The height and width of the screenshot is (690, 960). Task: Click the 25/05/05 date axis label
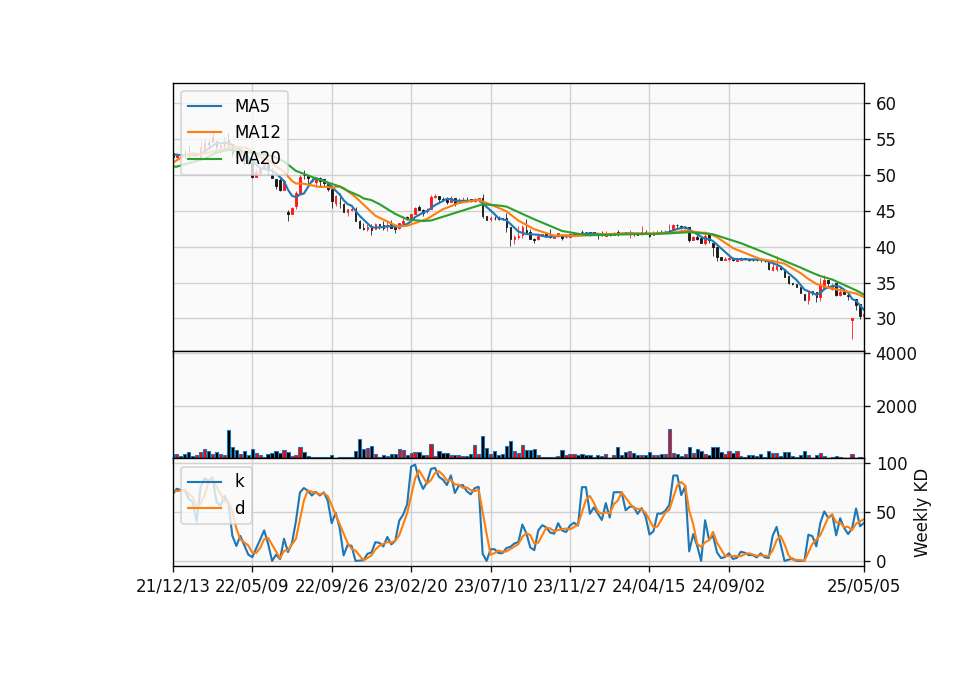point(864,586)
